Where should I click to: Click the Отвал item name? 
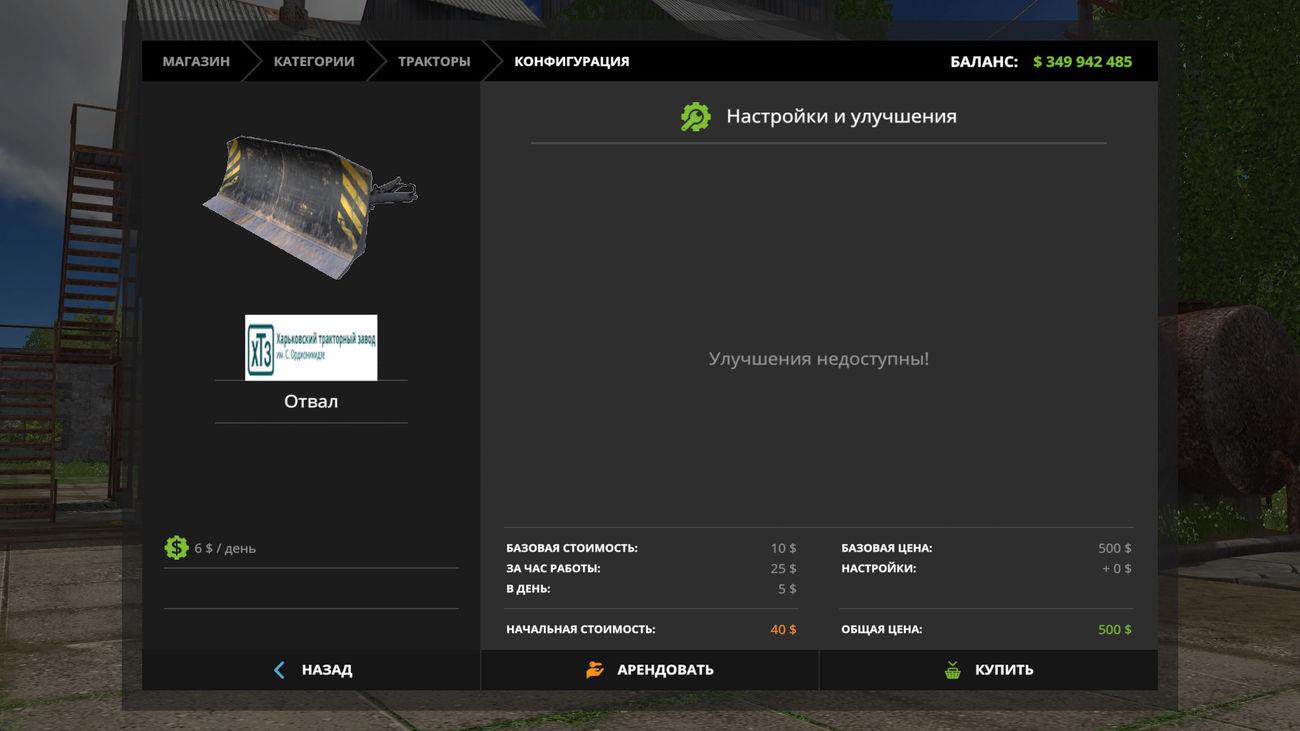pyautogui.click(x=311, y=401)
